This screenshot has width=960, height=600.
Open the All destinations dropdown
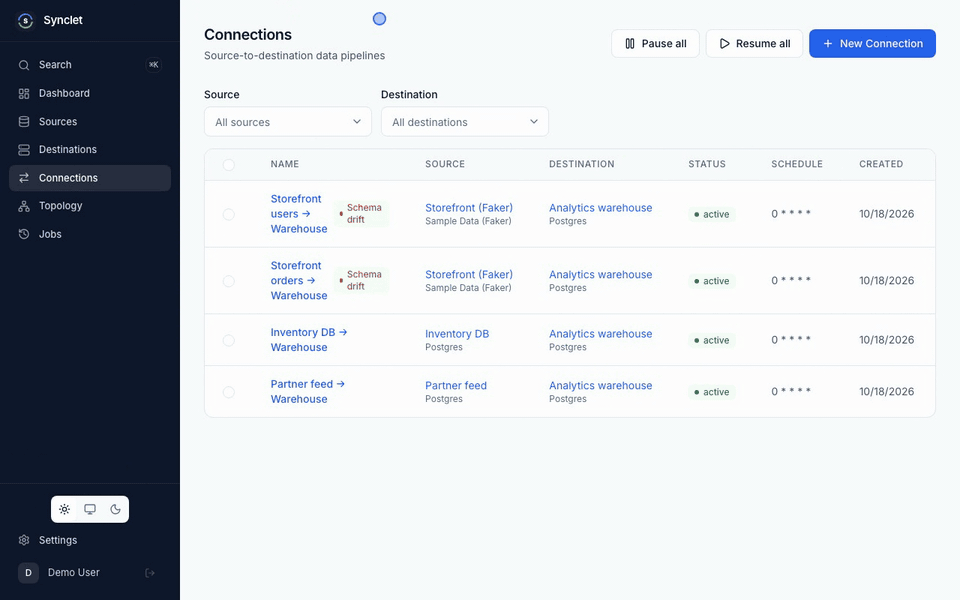click(465, 122)
